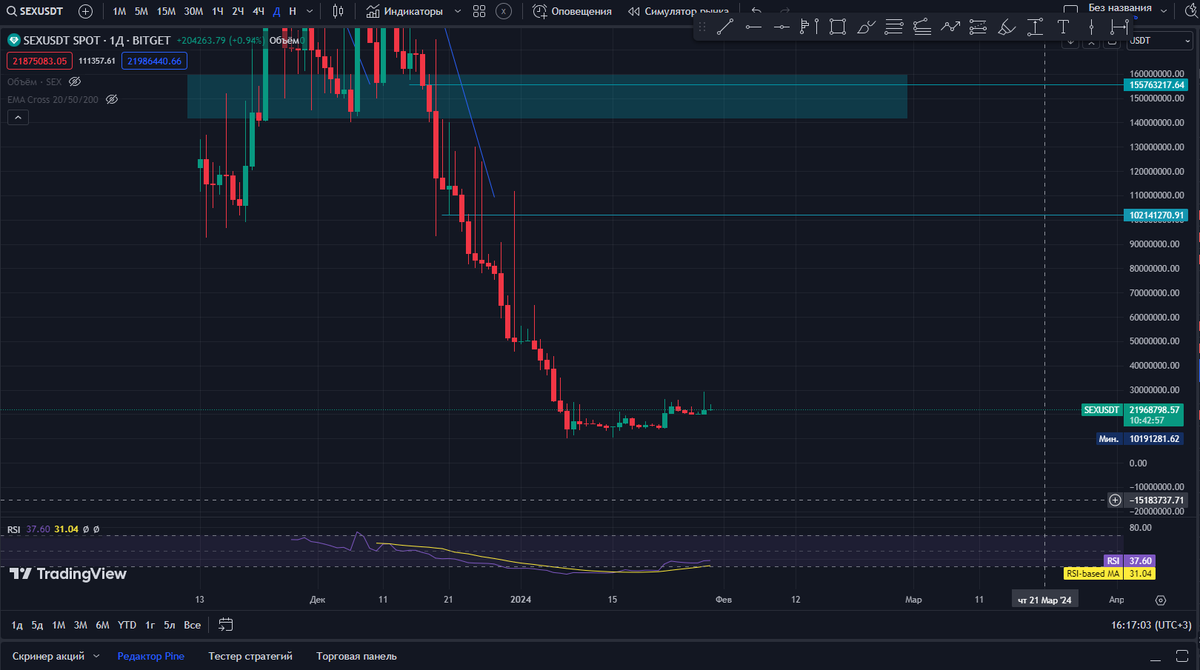Select the 1M timeframe
This screenshot has height=670, width=1200.
pyautogui.click(x=119, y=11)
